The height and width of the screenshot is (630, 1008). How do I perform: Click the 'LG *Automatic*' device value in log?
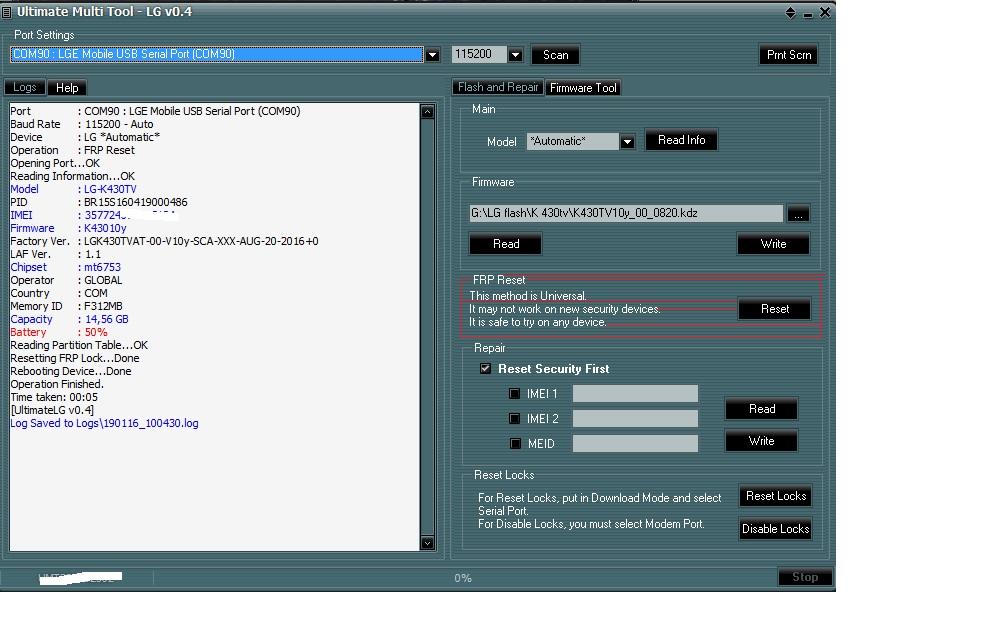(122, 138)
